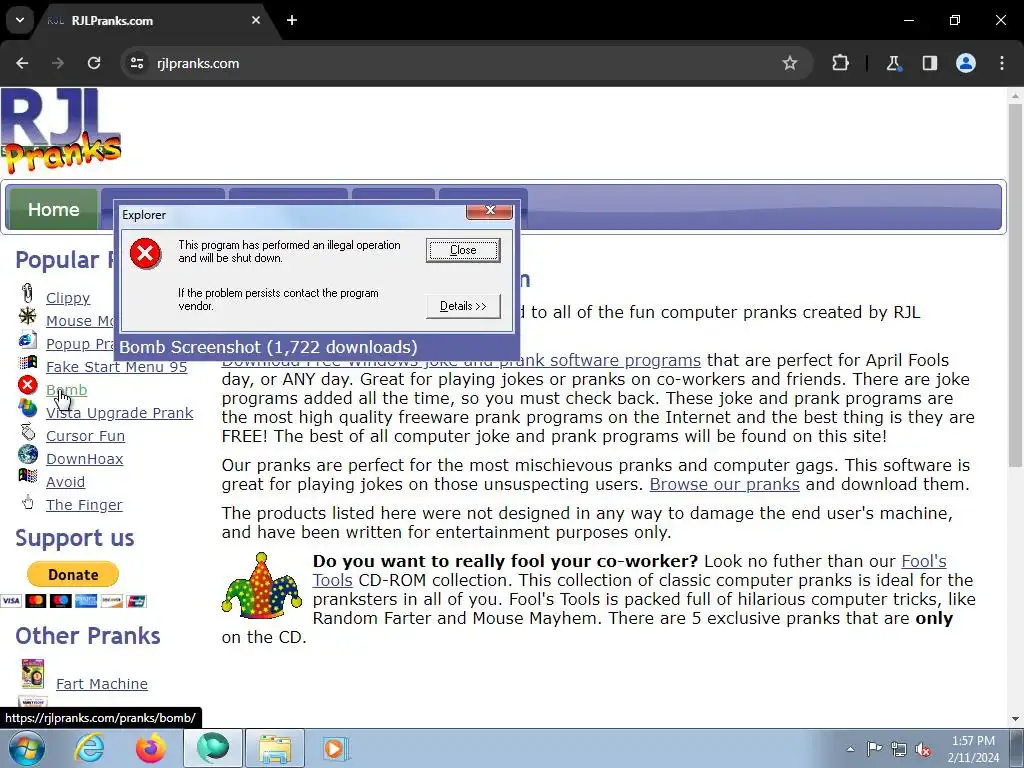Screen dimensions: 1024x768
Task: Click the Clippy paperclip icon
Action: tap(27, 293)
